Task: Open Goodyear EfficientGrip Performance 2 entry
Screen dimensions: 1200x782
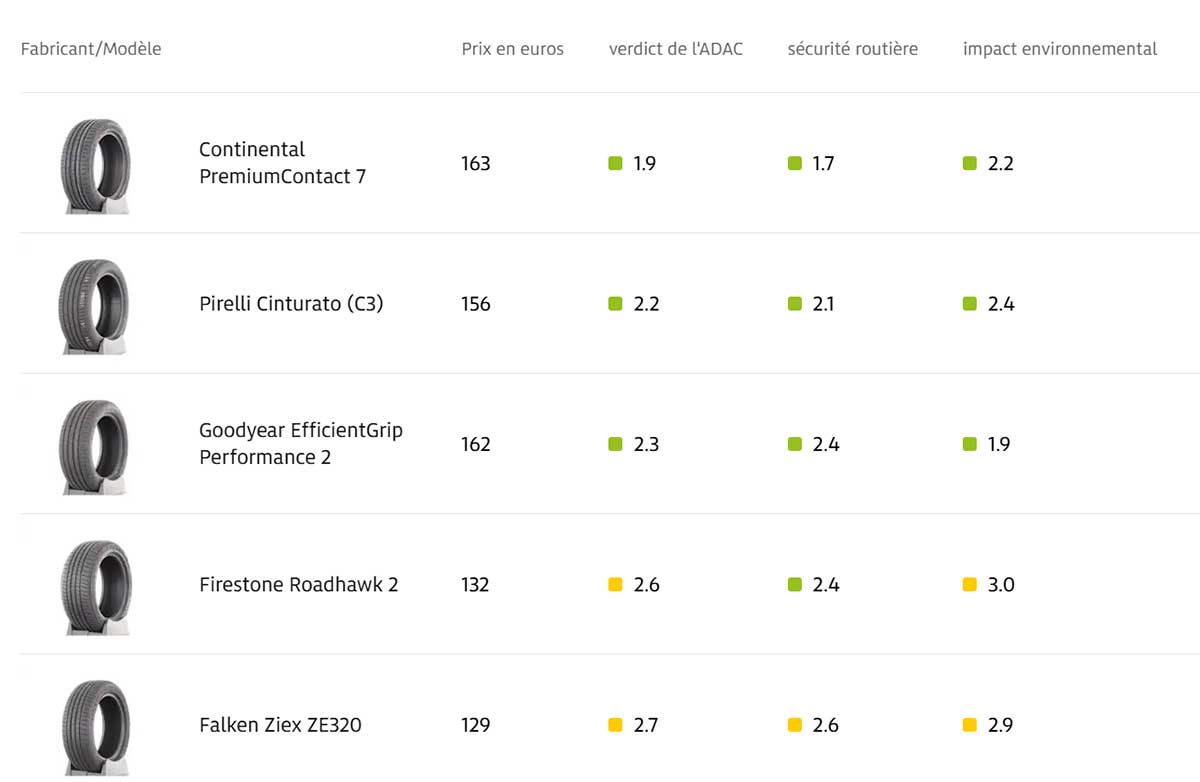Action: [300, 444]
